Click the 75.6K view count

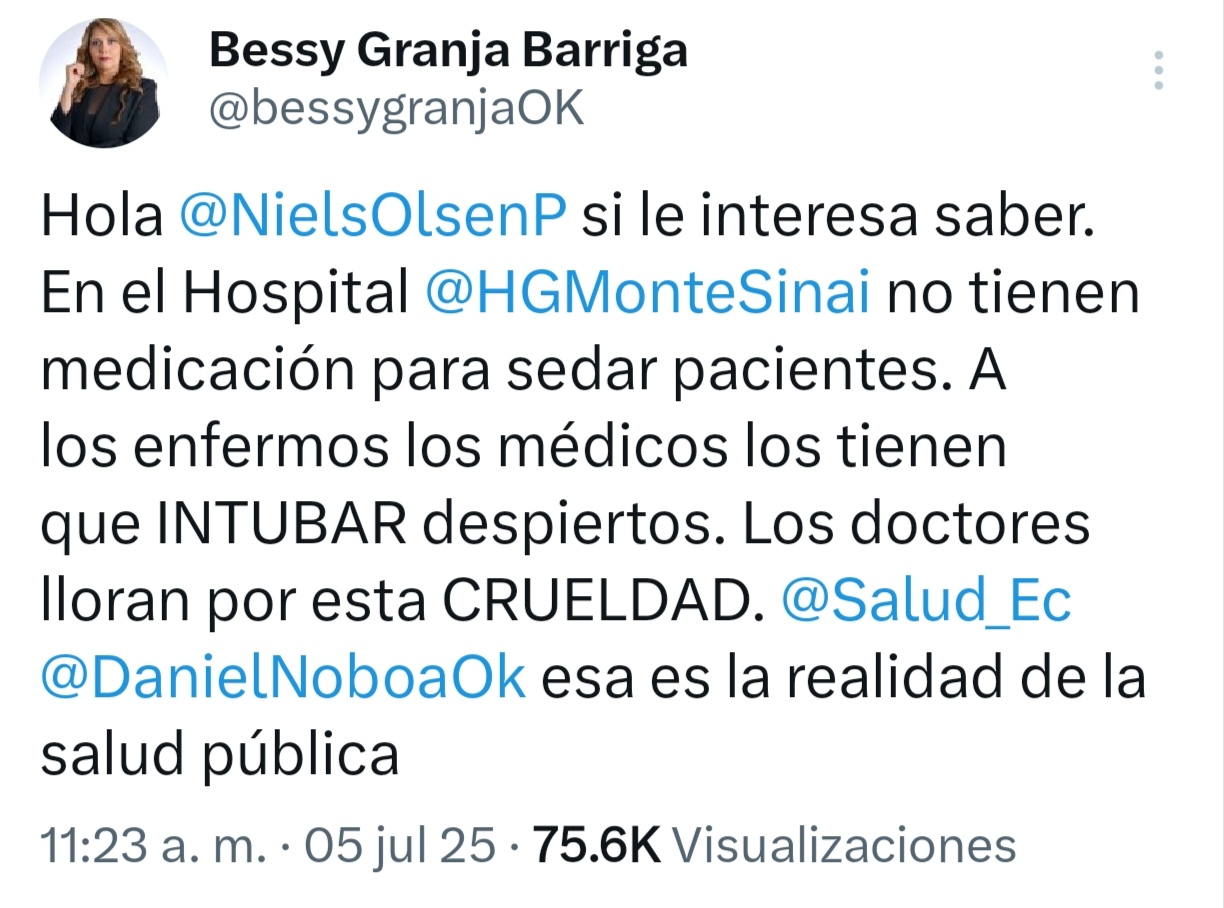coord(596,846)
